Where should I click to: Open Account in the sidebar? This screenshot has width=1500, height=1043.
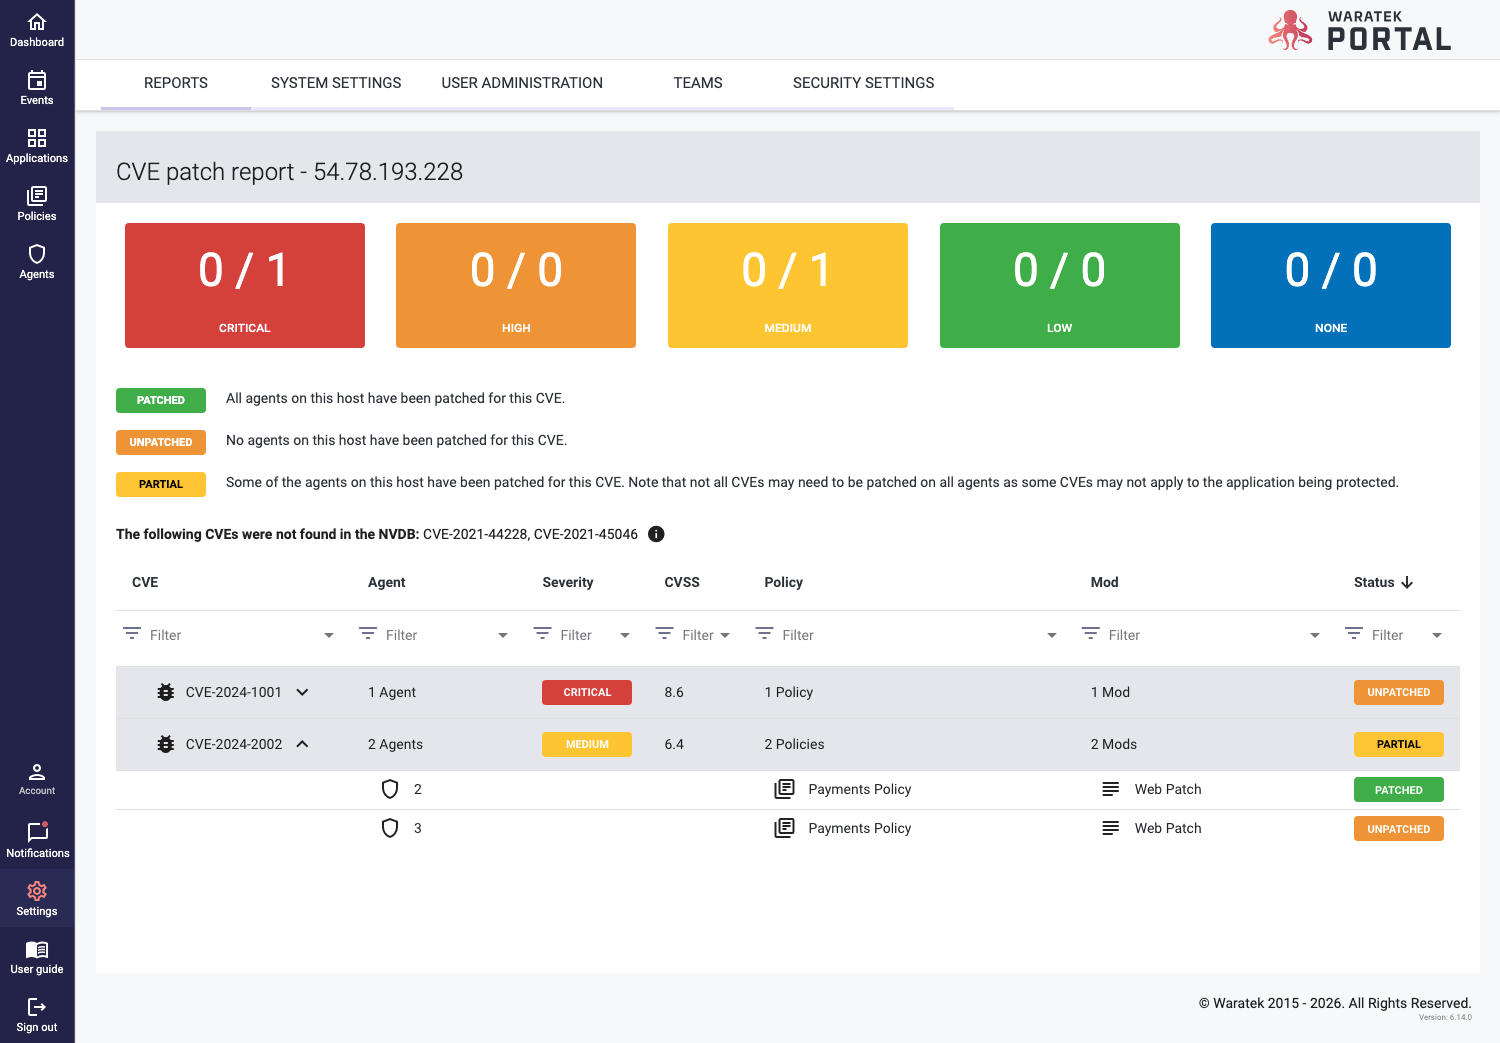click(x=37, y=779)
